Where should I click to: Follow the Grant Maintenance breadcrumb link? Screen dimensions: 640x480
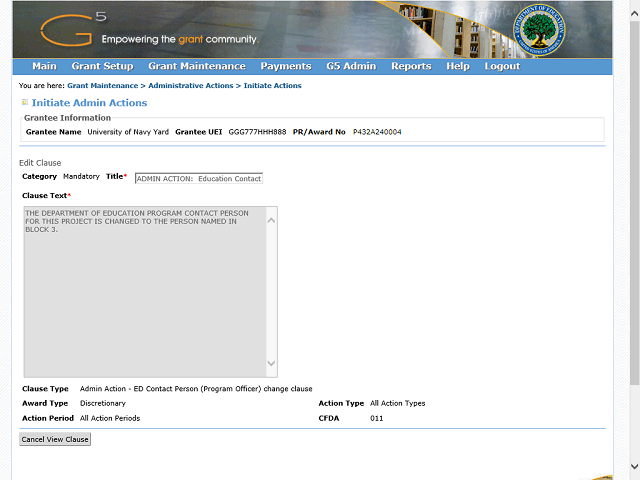[x=103, y=86]
